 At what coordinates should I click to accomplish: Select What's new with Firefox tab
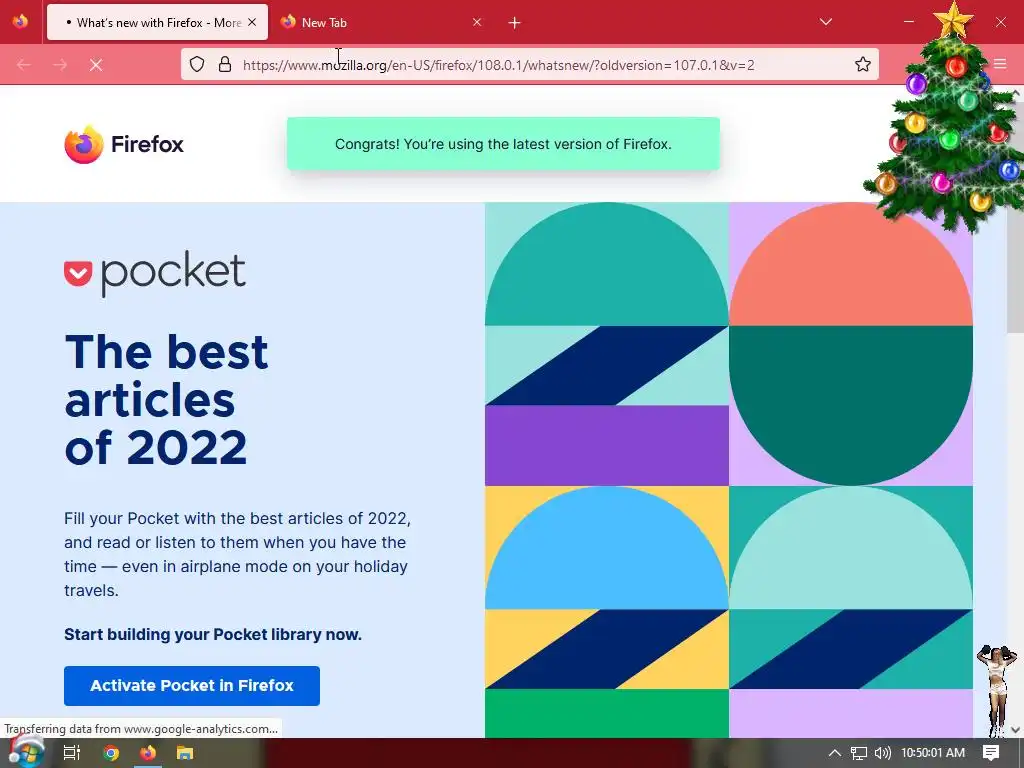tap(157, 22)
